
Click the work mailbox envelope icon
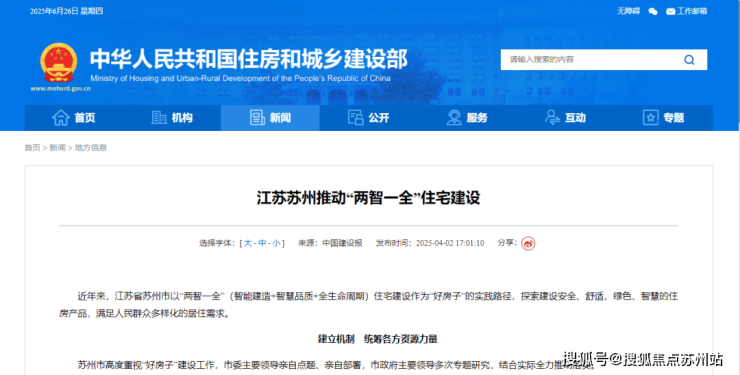tap(670, 11)
